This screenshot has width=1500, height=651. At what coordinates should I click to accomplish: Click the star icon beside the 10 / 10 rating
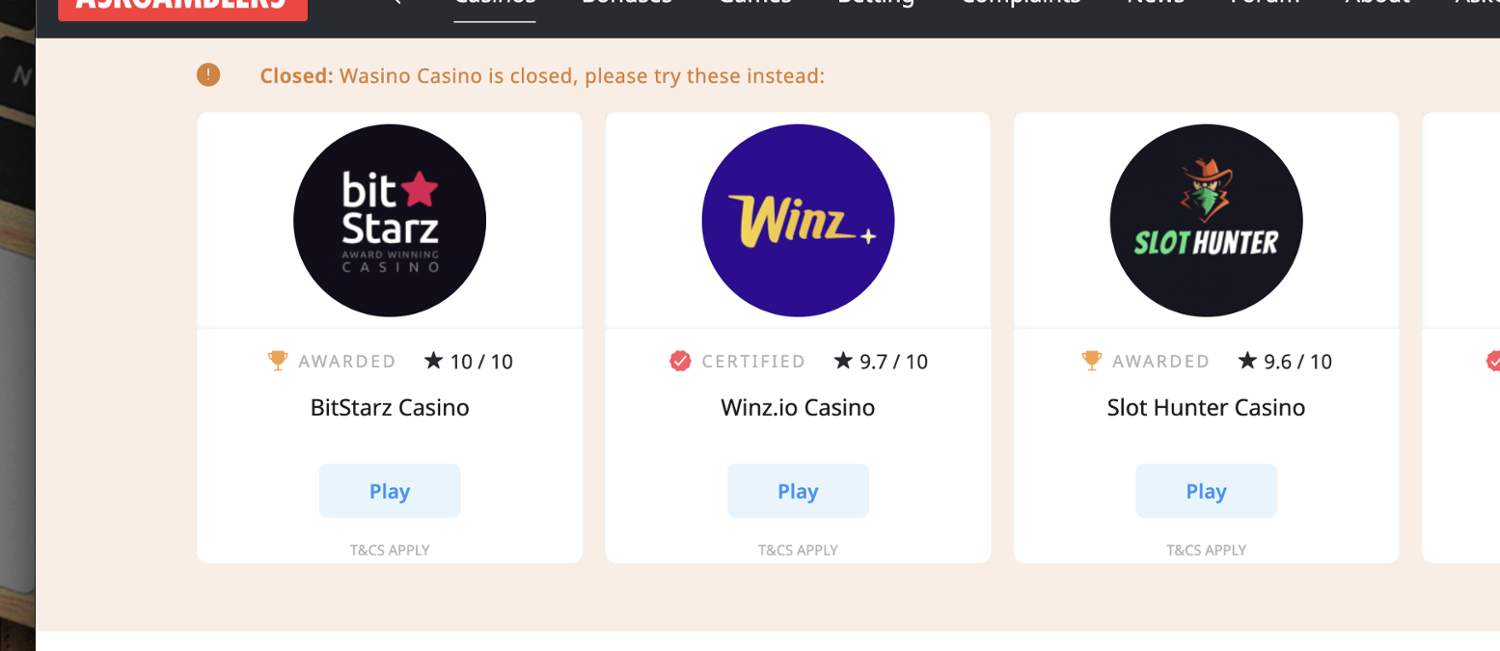[x=433, y=360]
